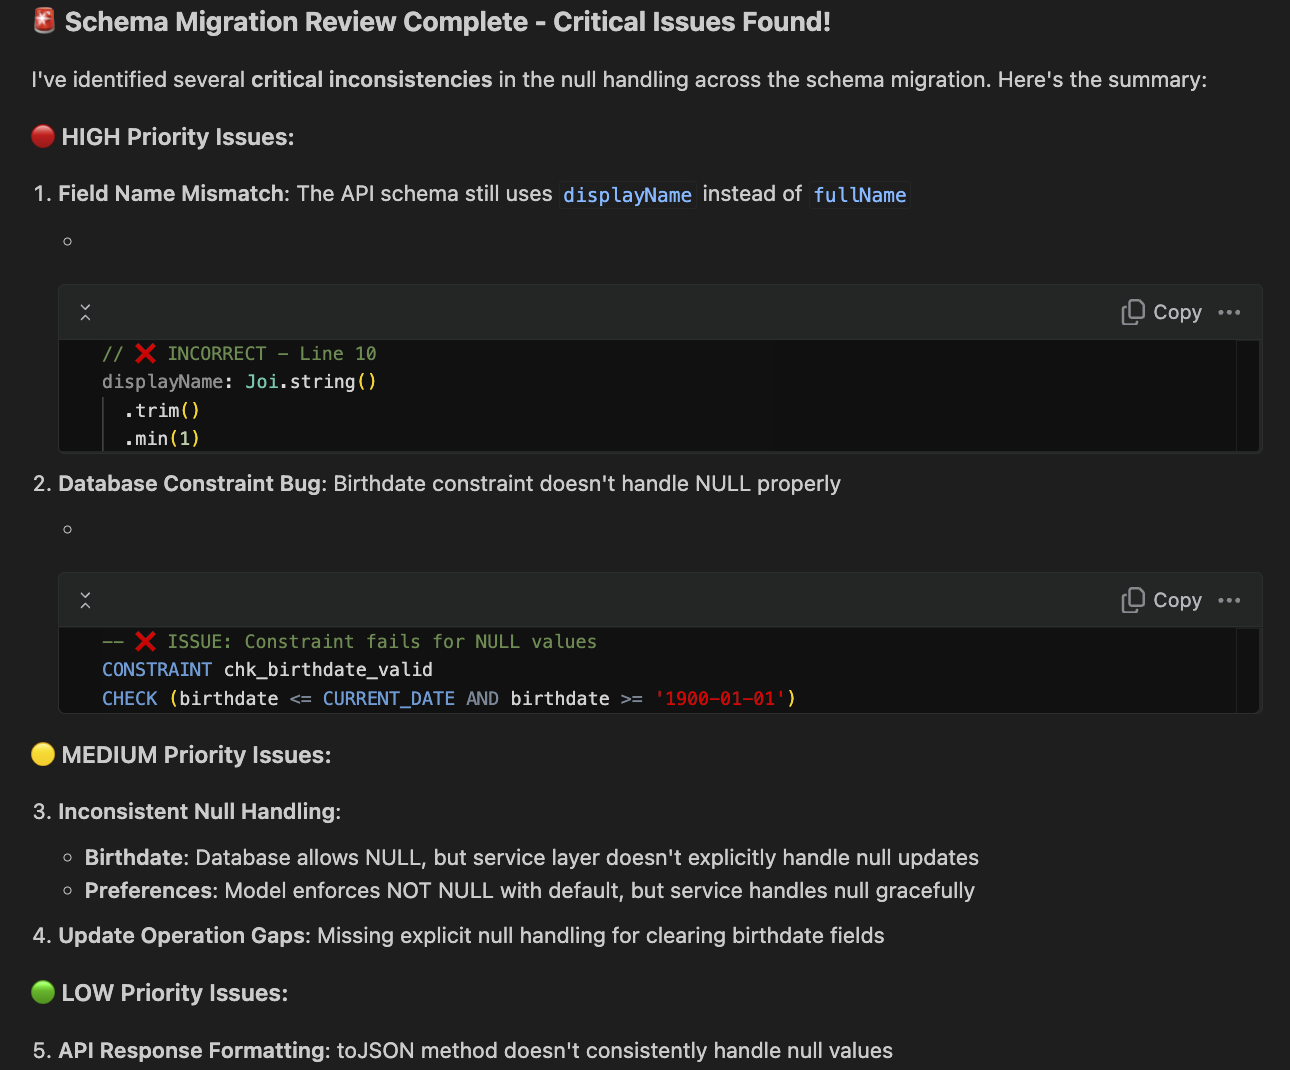
Task: Open the more-options ellipsis on the SQL block
Action: 1230,600
